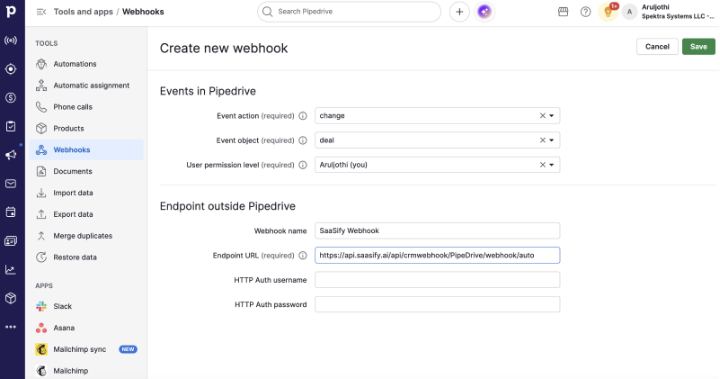The image size is (720, 379).
Task: Open Insights chart icon in nav rail
Action: tap(11, 270)
